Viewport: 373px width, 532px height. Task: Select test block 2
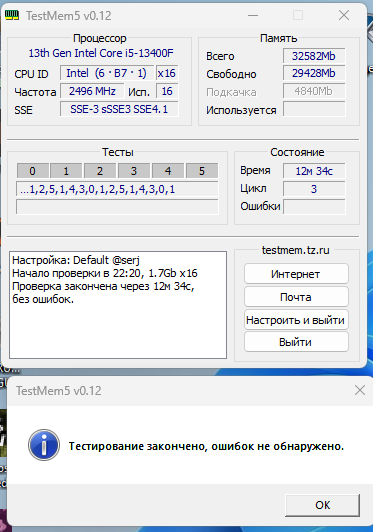pyautogui.click(x=100, y=171)
